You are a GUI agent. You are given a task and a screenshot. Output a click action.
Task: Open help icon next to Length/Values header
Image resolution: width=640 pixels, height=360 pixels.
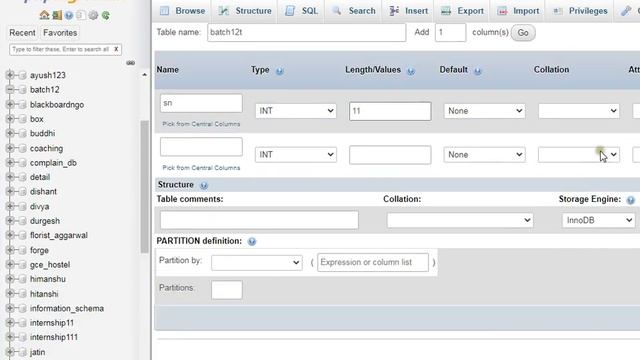tap(411, 71)
